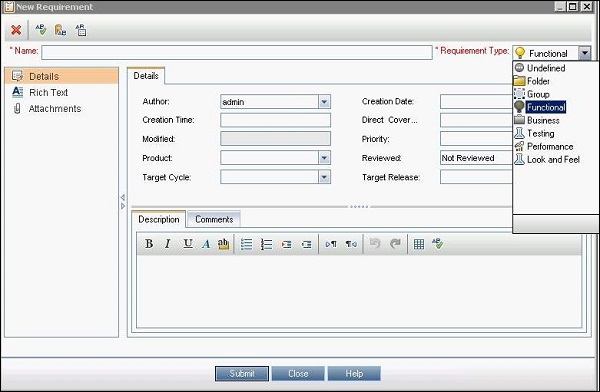Collapse the Requirement Type dropdown arrow
Image resolution: width=600 pixels, height=392 pixels.
coord(585,53)
